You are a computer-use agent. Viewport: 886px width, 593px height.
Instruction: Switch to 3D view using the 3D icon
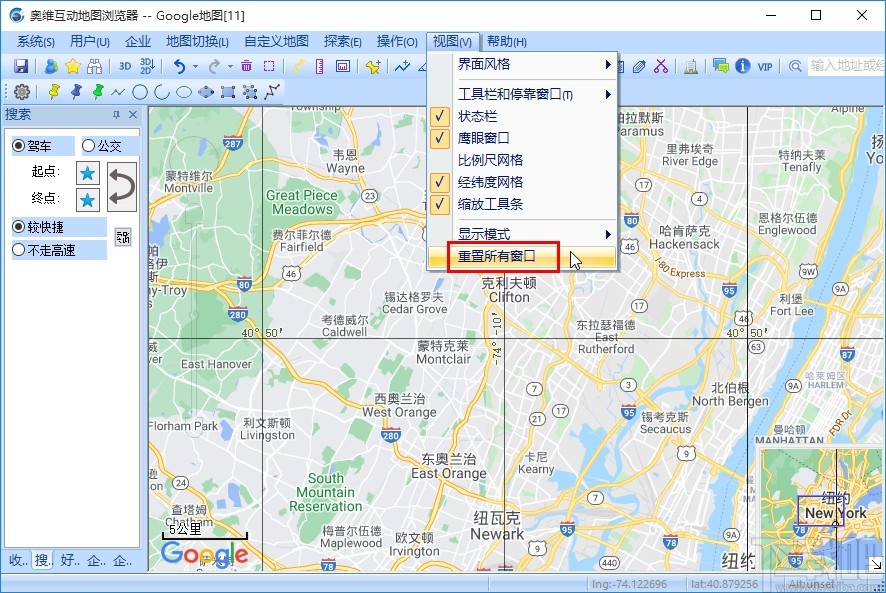(x=123, y=66)
